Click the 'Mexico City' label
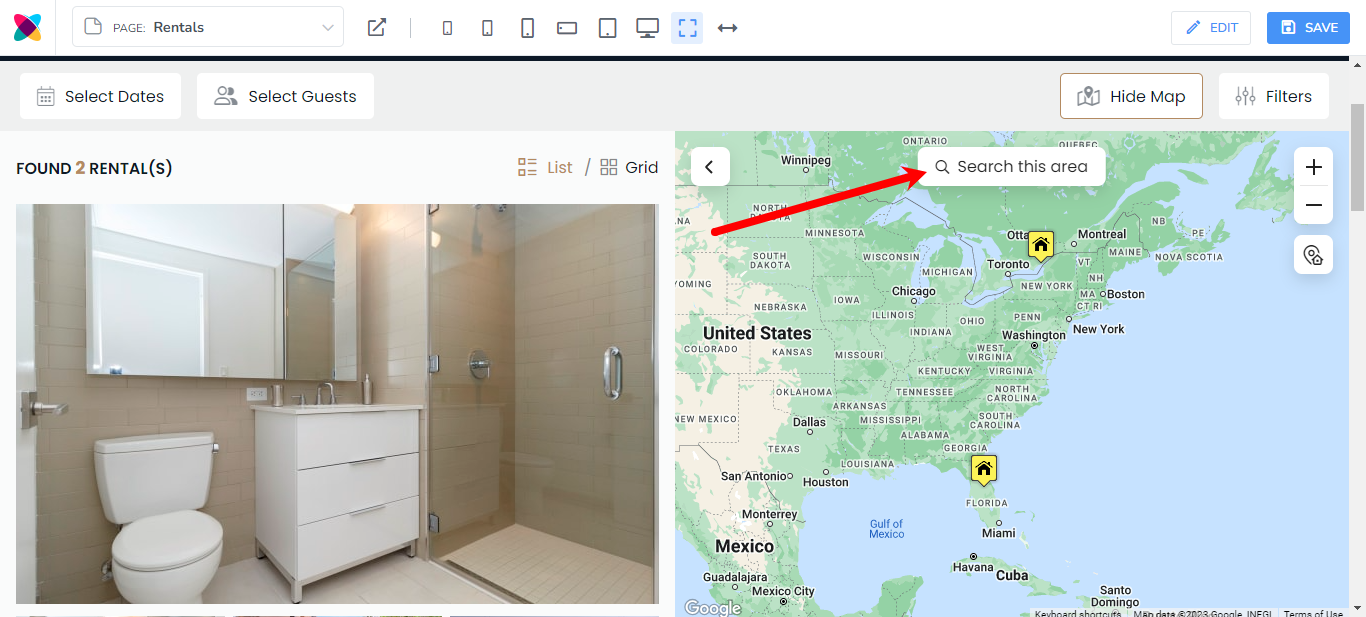1366x617 pixels. pos(783,591)
